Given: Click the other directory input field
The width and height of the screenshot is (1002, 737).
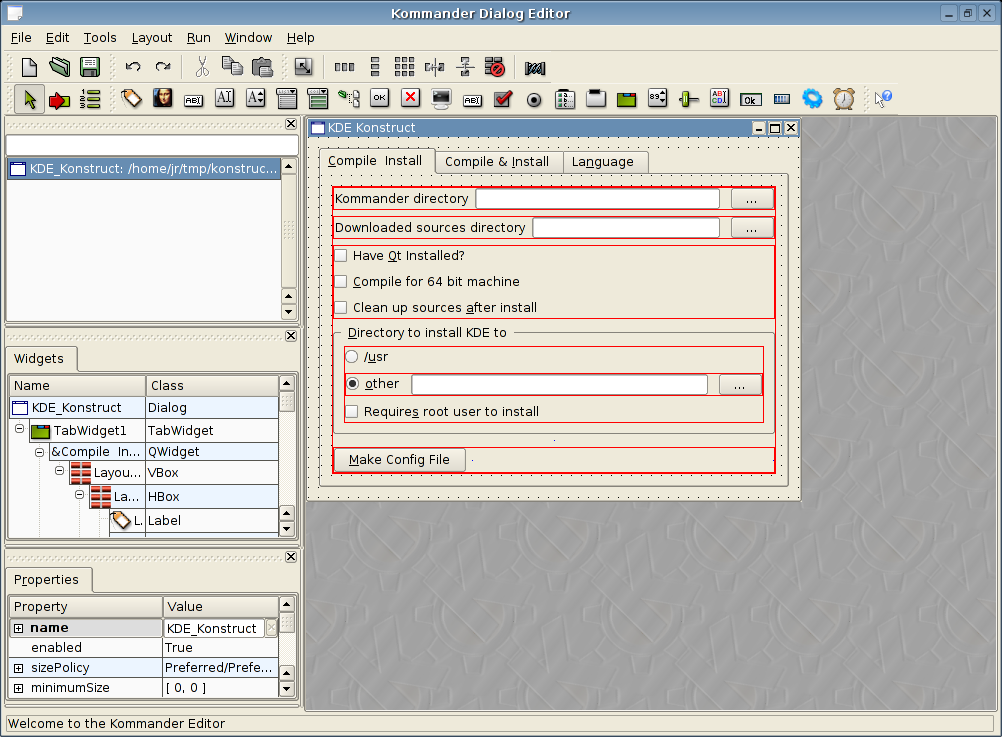Looking at the screenshot, I should point(559,384).
